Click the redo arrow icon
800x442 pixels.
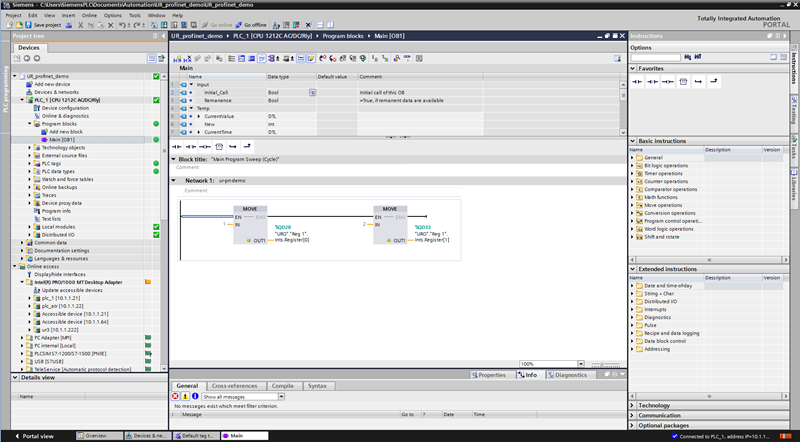point(138,24)
